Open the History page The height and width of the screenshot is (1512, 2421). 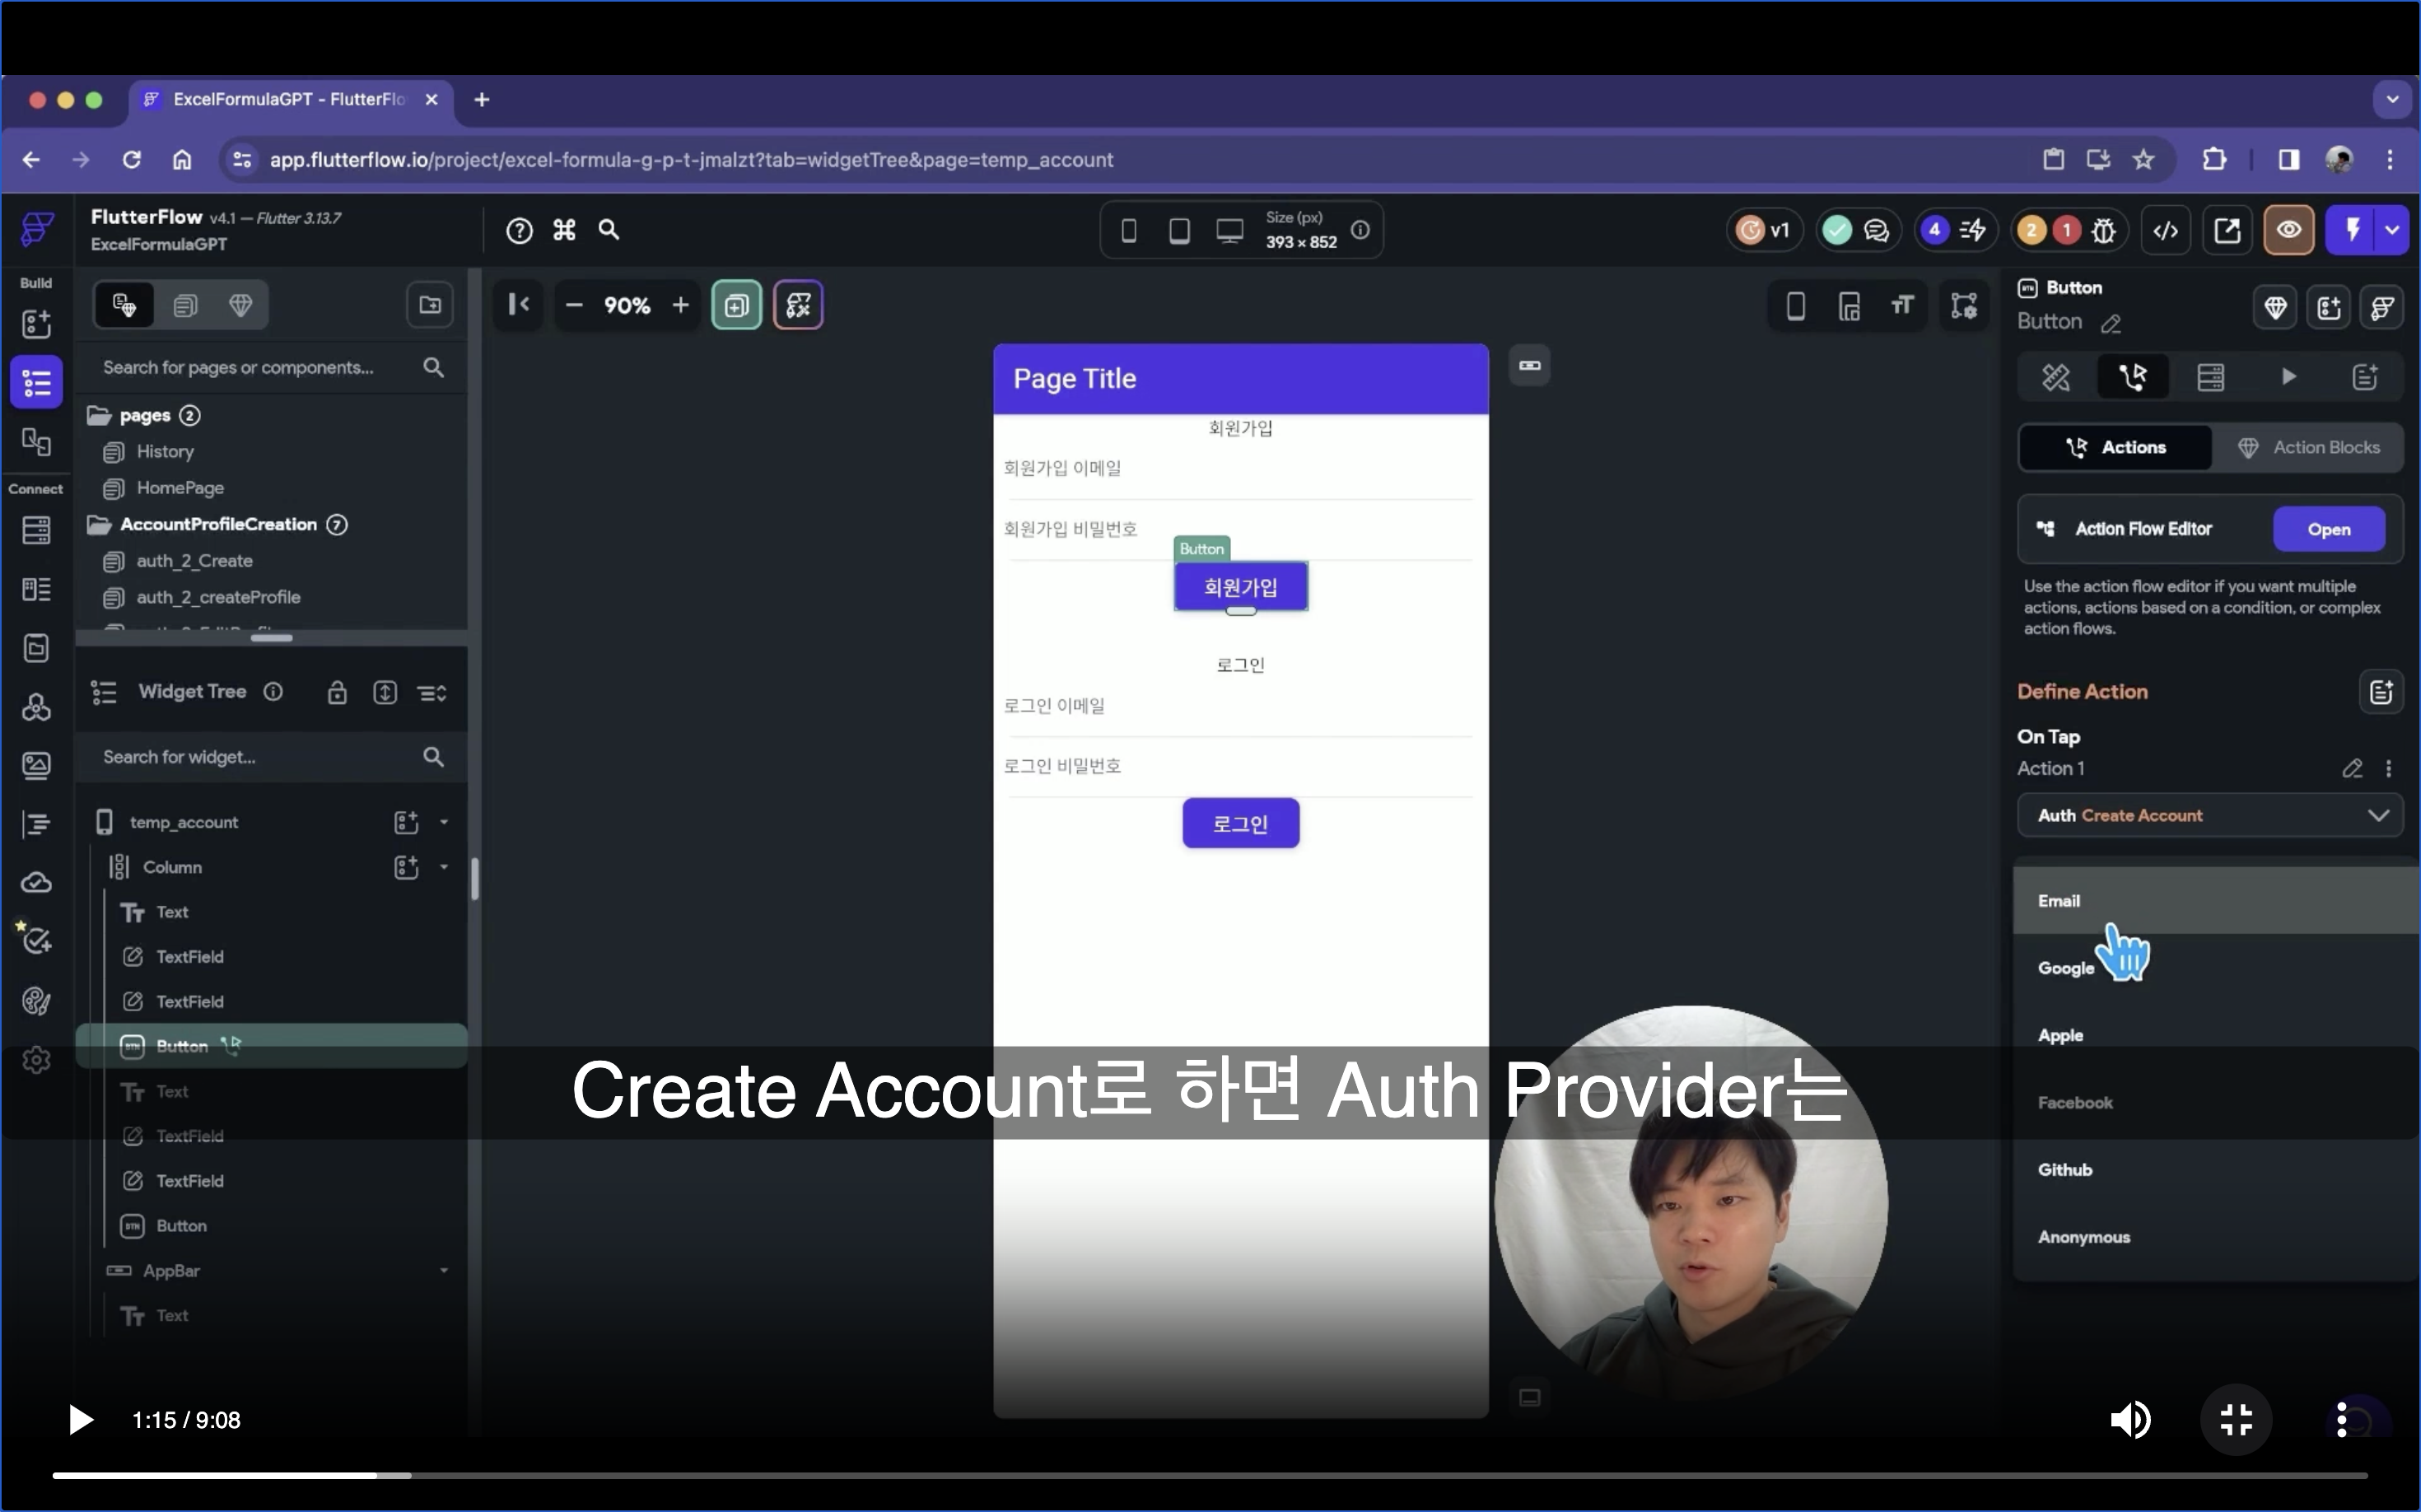tap(165, 452)
